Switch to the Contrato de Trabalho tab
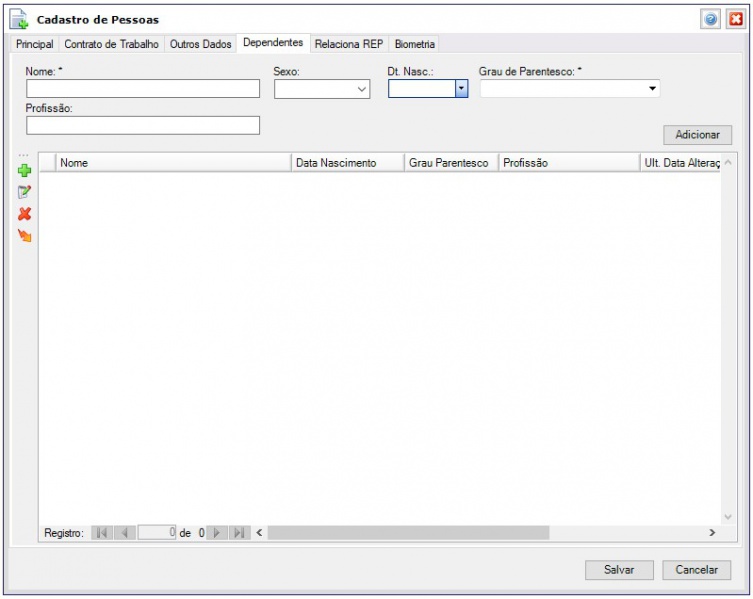The height and width of the screenshot is (599, 753). click(x=111, y=45)
